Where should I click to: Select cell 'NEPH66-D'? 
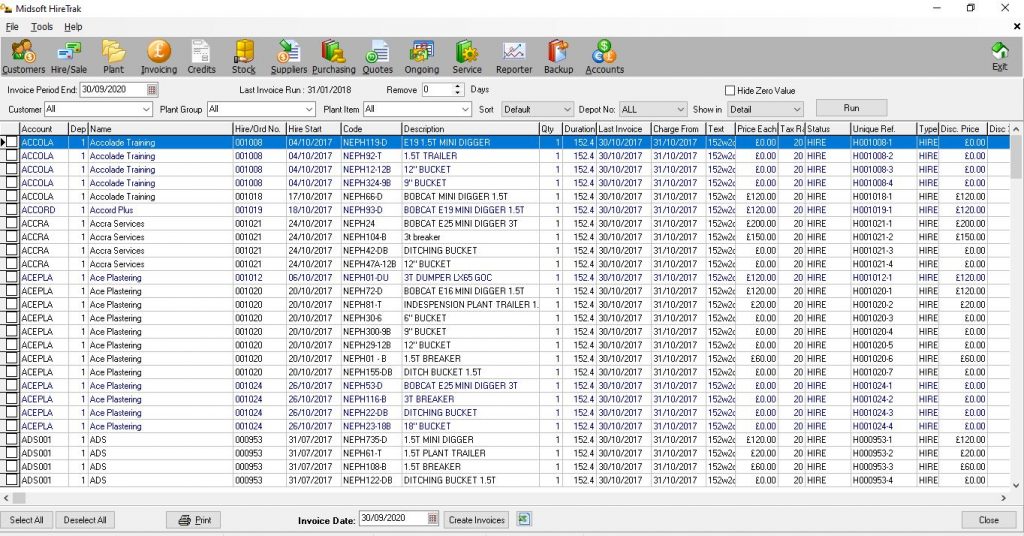371,196
